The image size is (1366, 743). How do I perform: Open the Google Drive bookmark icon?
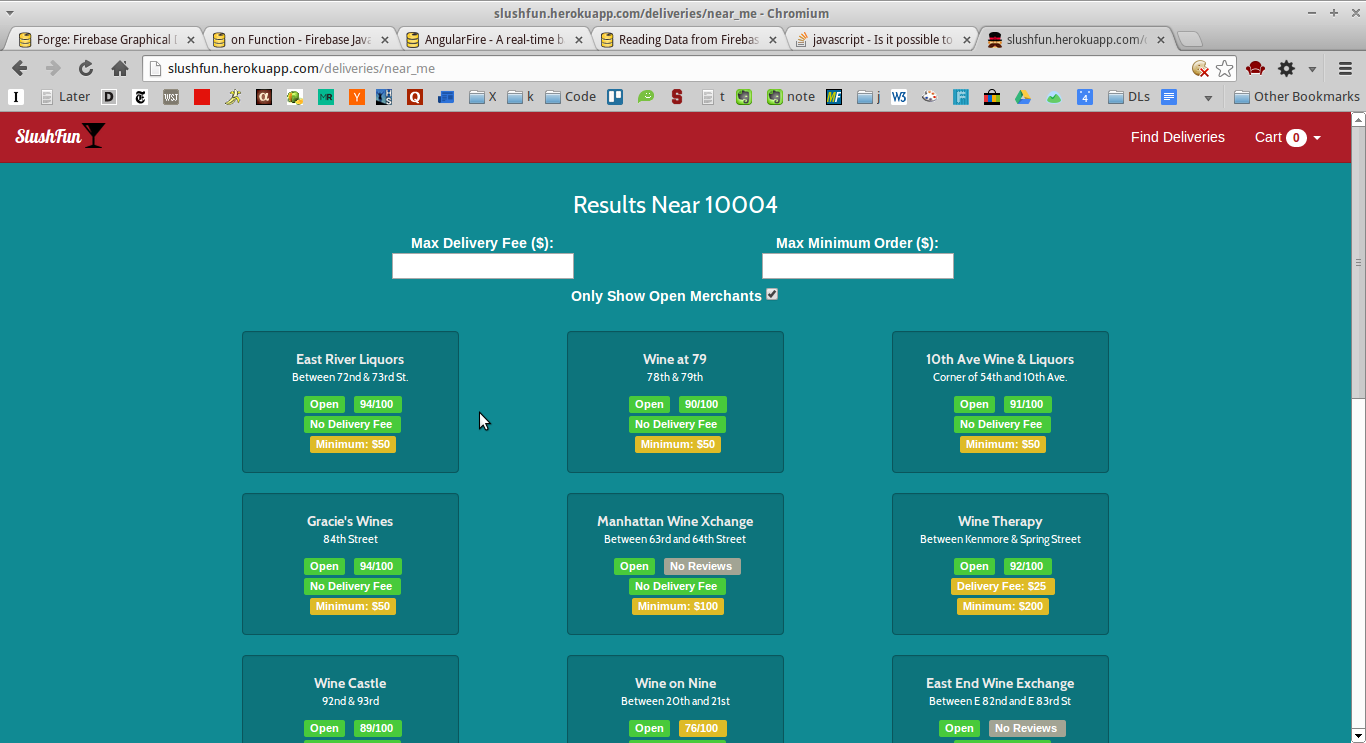click(x=1023, y=97)
